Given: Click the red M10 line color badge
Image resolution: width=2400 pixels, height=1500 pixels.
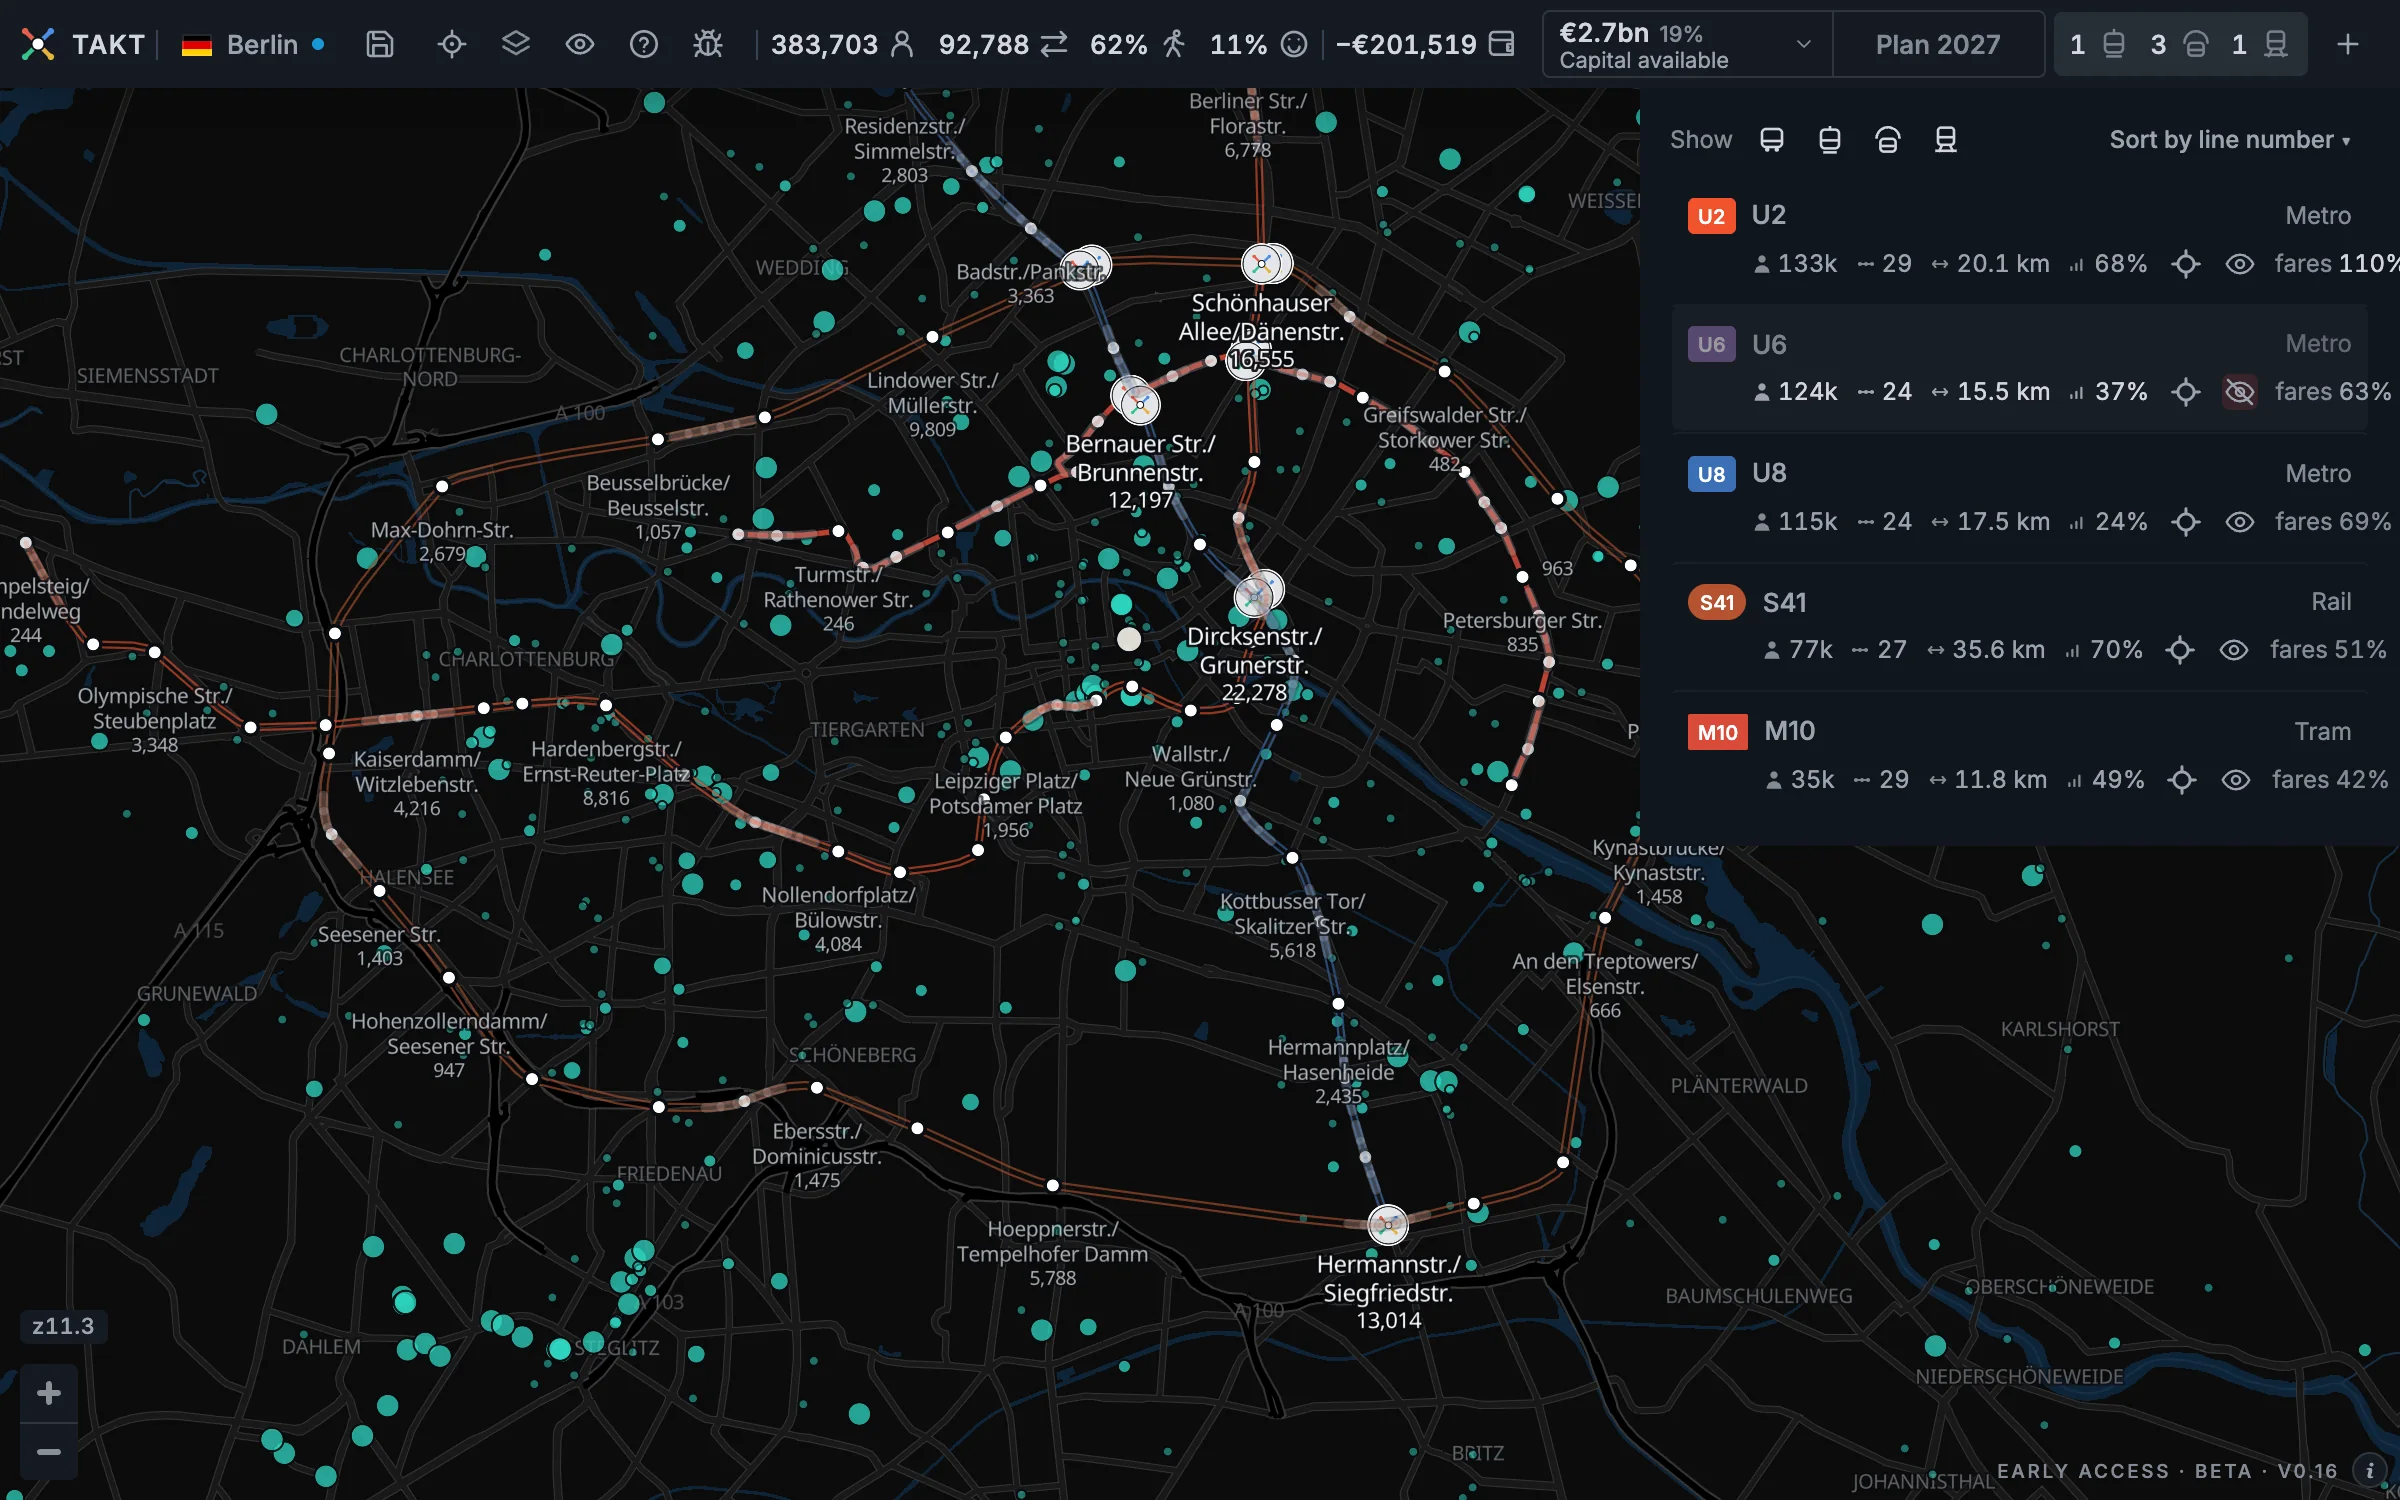Looking at the screenshot, I should point(1717,732).
